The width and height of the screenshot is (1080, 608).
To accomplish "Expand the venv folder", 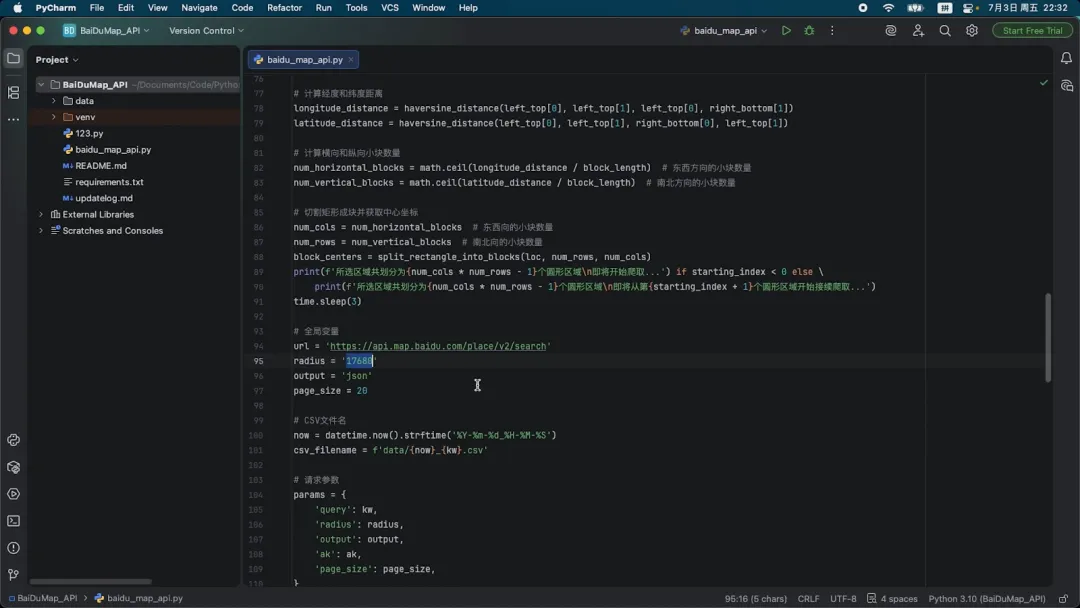I will pyautogui.click(x=54, y=117).
